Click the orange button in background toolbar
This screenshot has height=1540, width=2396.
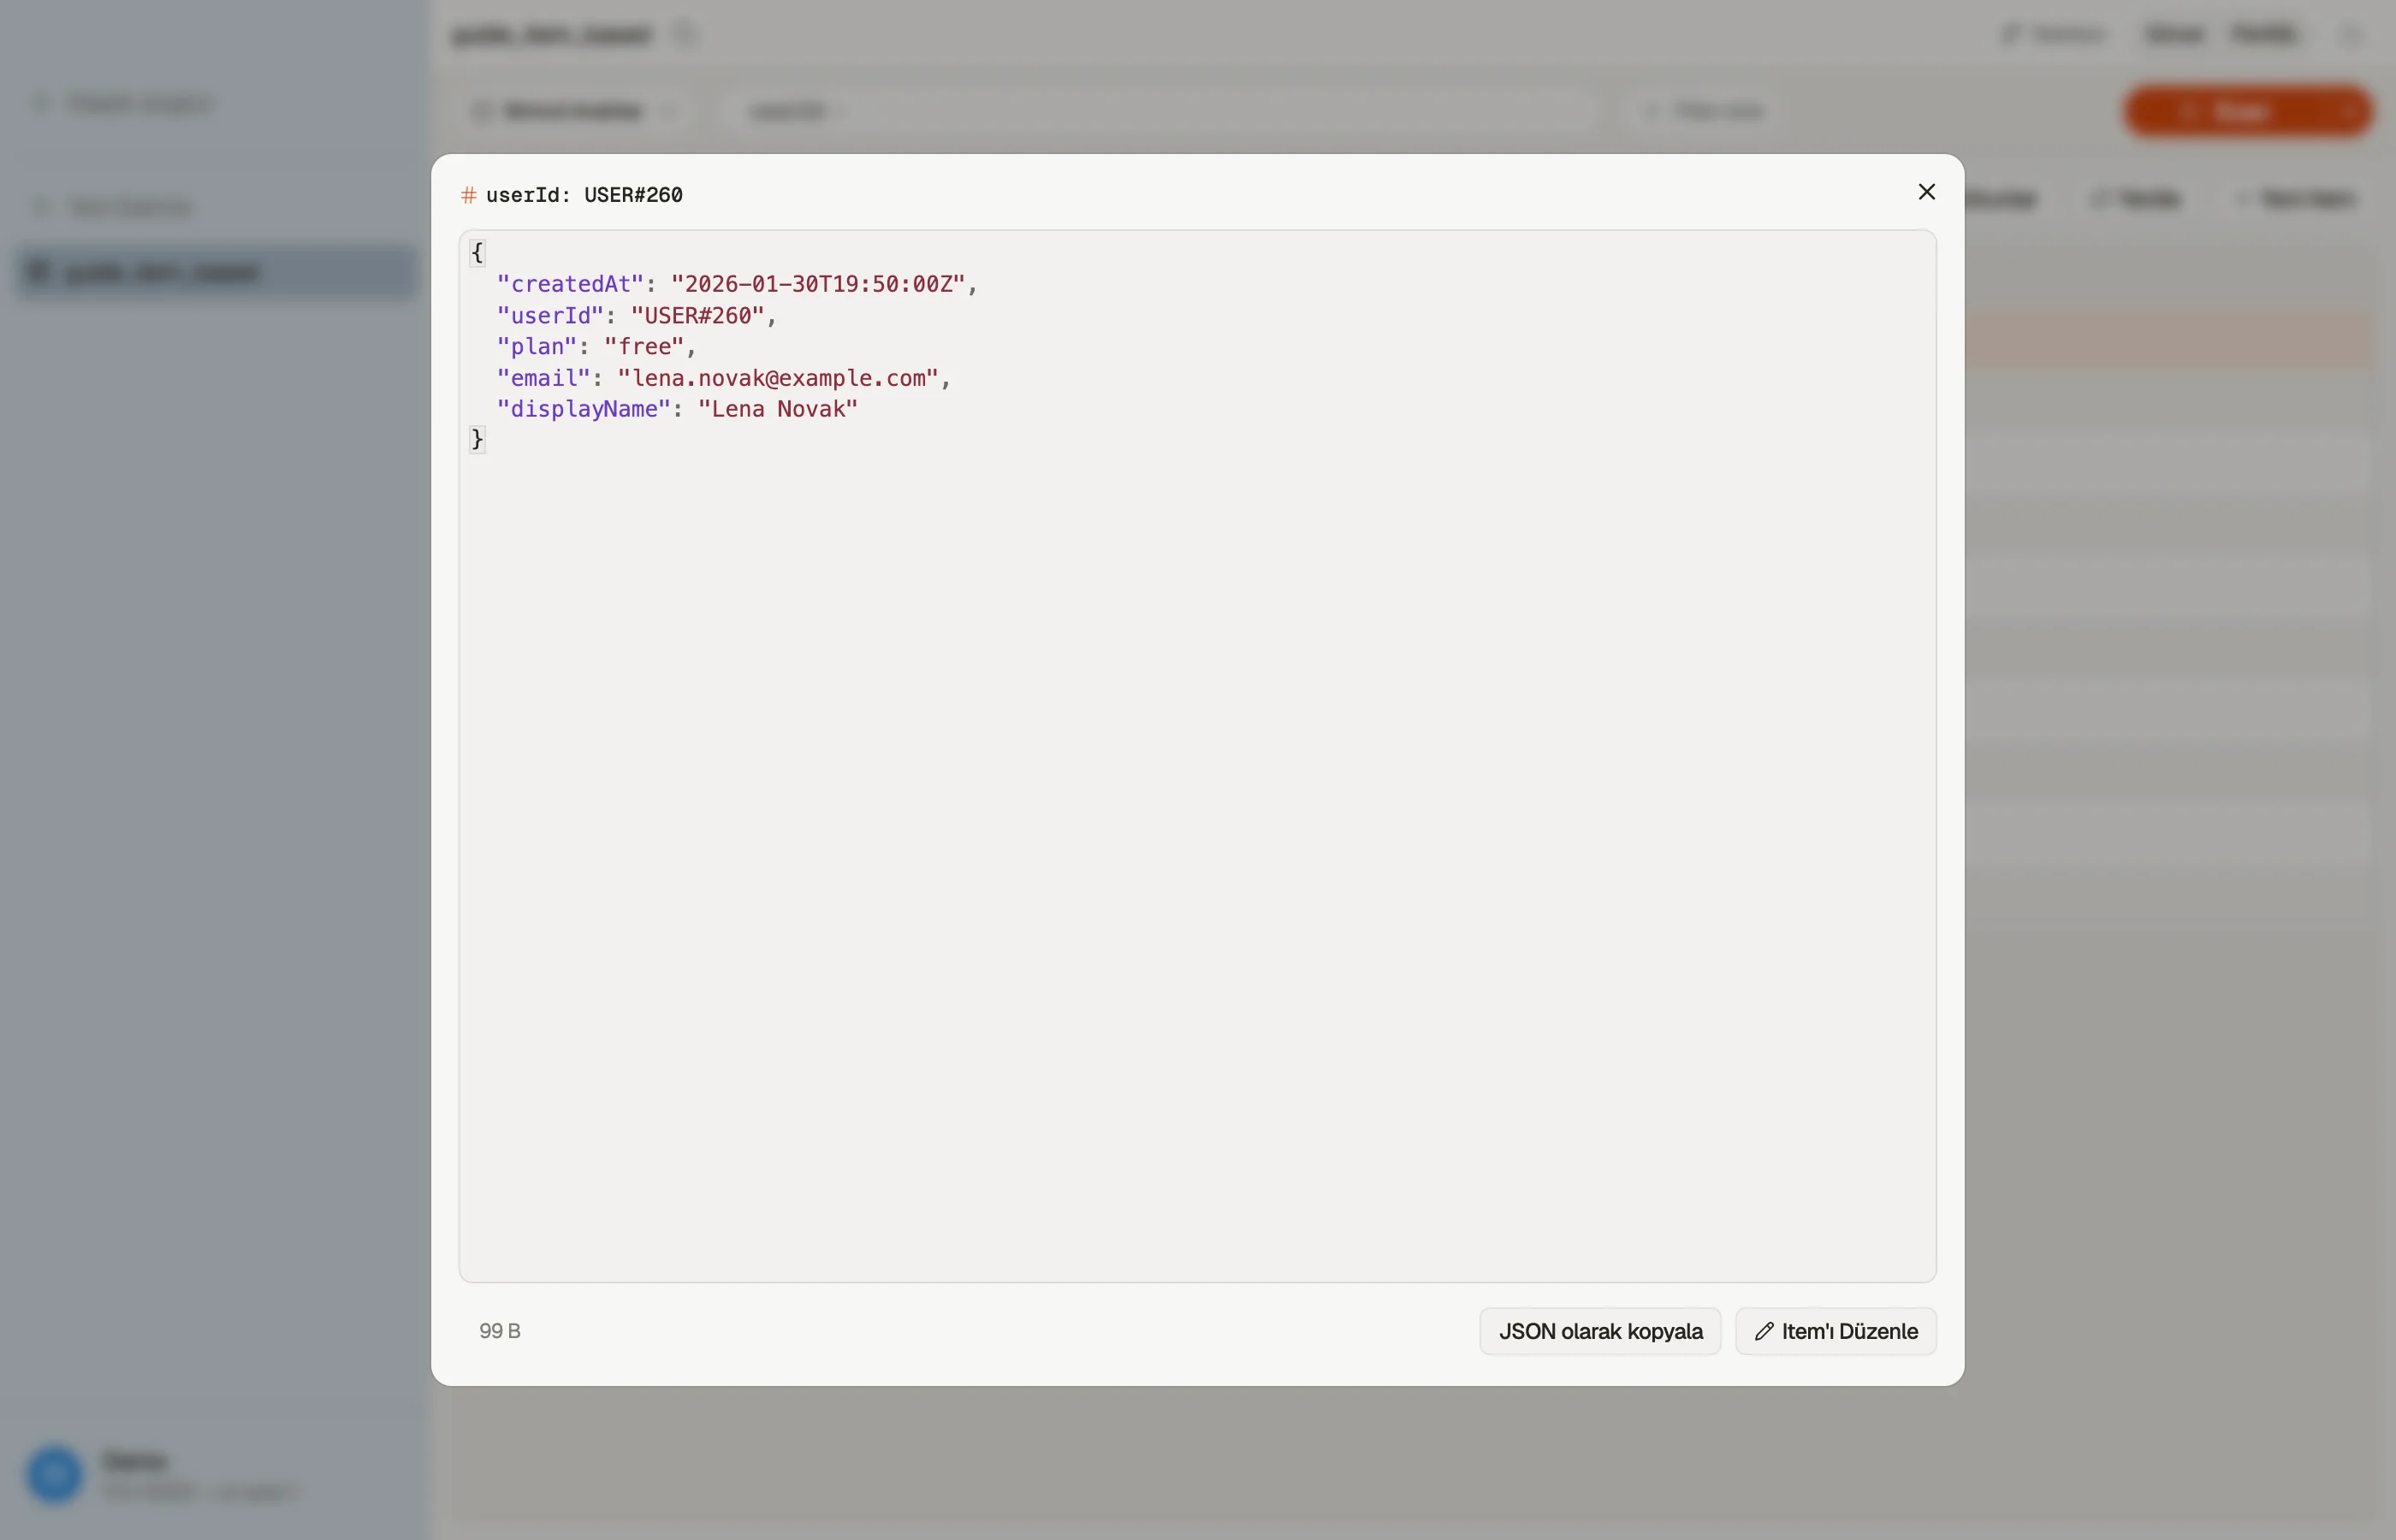2247,111
